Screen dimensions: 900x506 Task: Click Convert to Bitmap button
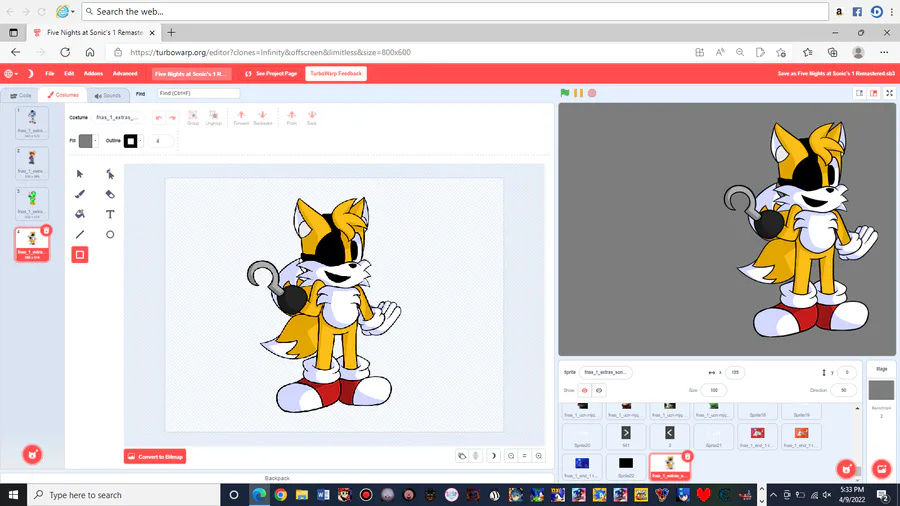155,457
